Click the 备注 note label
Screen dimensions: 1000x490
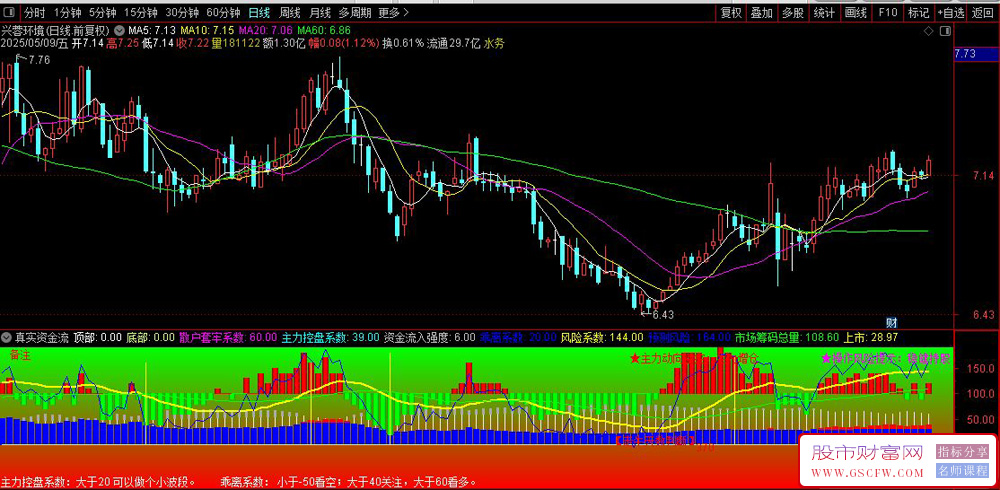[x=18, y=355]
